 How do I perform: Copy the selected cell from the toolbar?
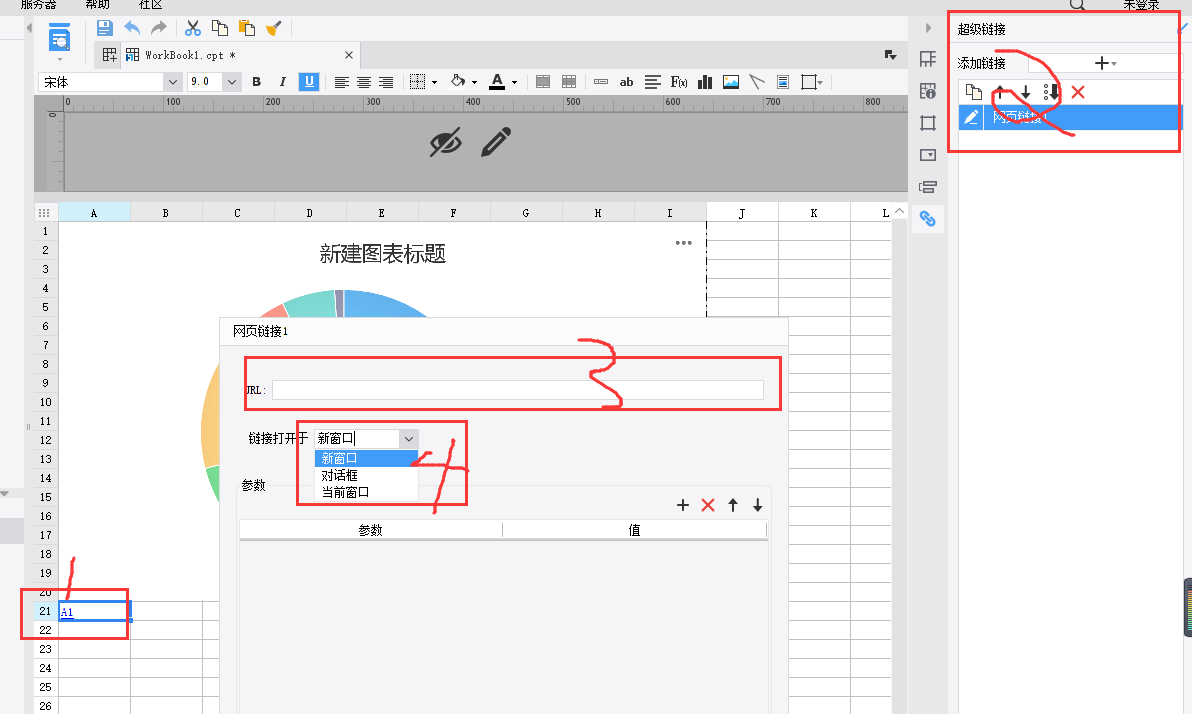pyautogui.click(x=220, y=28)
